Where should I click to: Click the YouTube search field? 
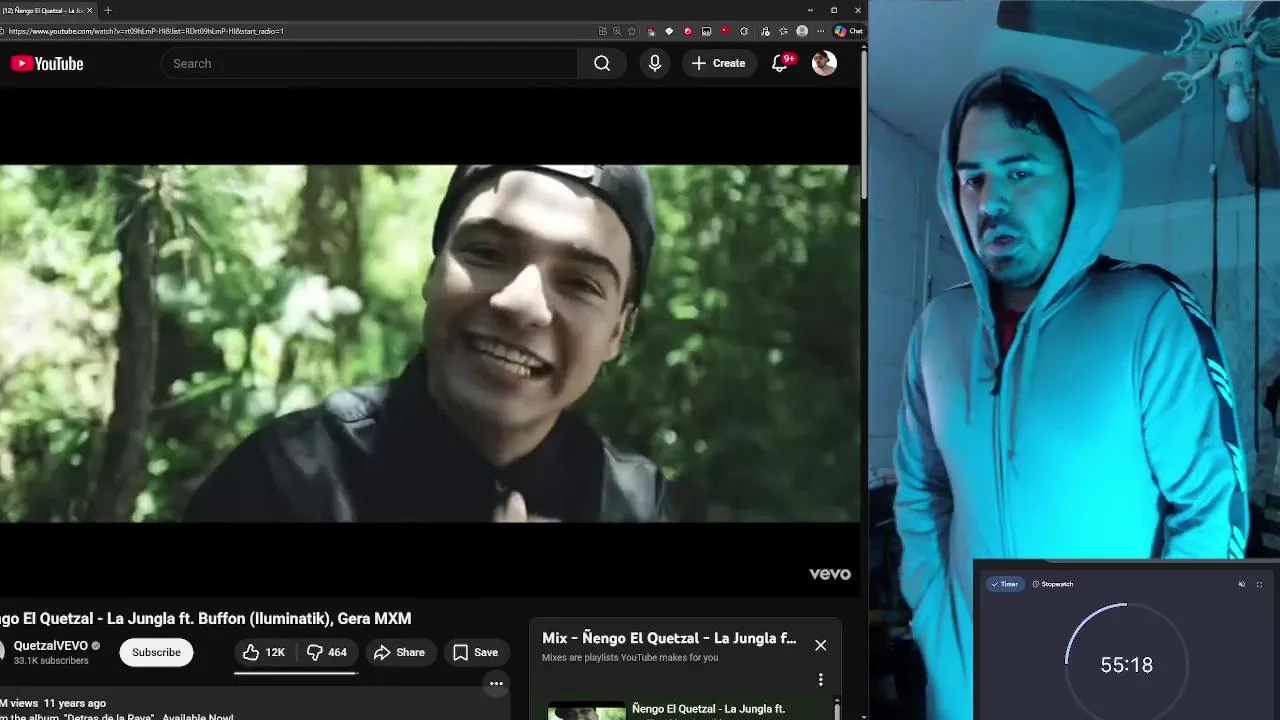pyautogui.click(x=369, y=63)
